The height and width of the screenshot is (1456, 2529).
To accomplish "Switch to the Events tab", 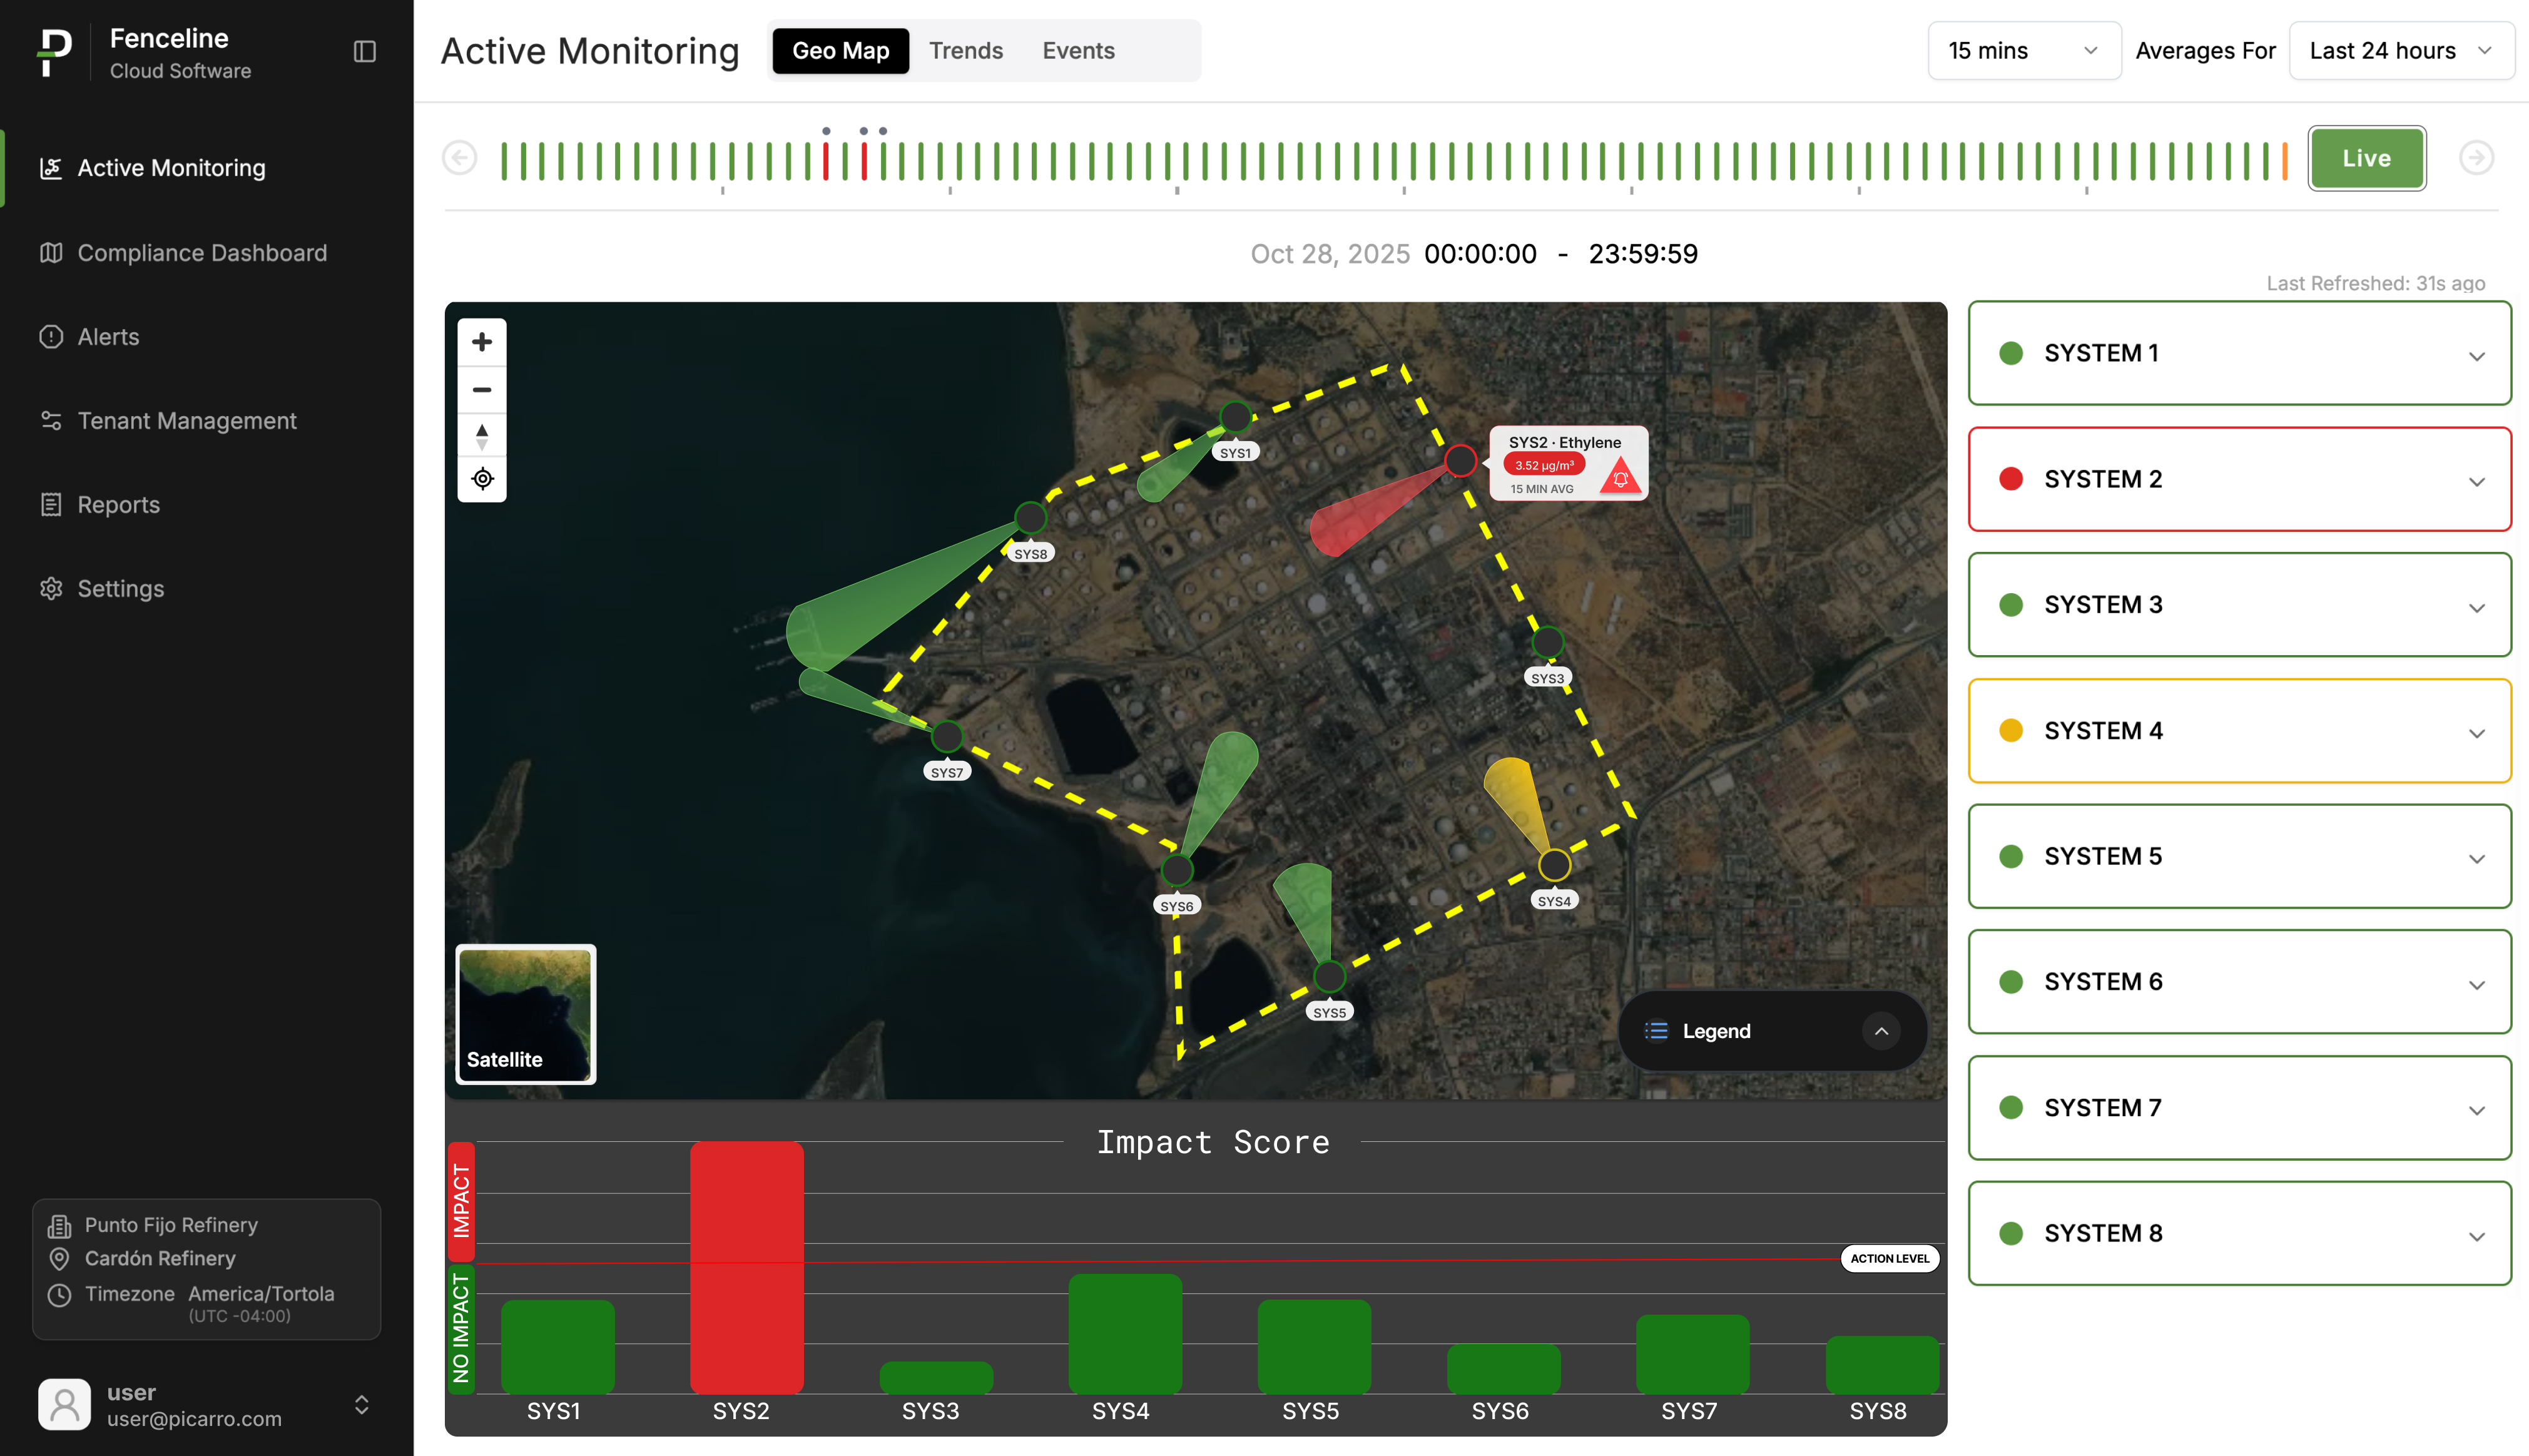I will [1078, 51].
